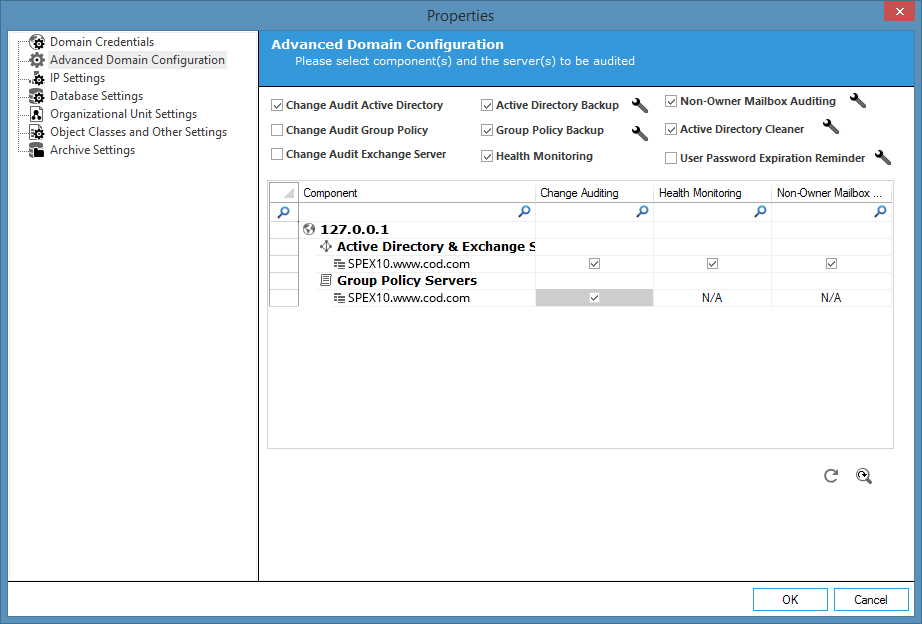This screenshot has width=922, height=624.
Task: Uncheck Change Audit Active Directory
Action: click(x=277, y=105)
